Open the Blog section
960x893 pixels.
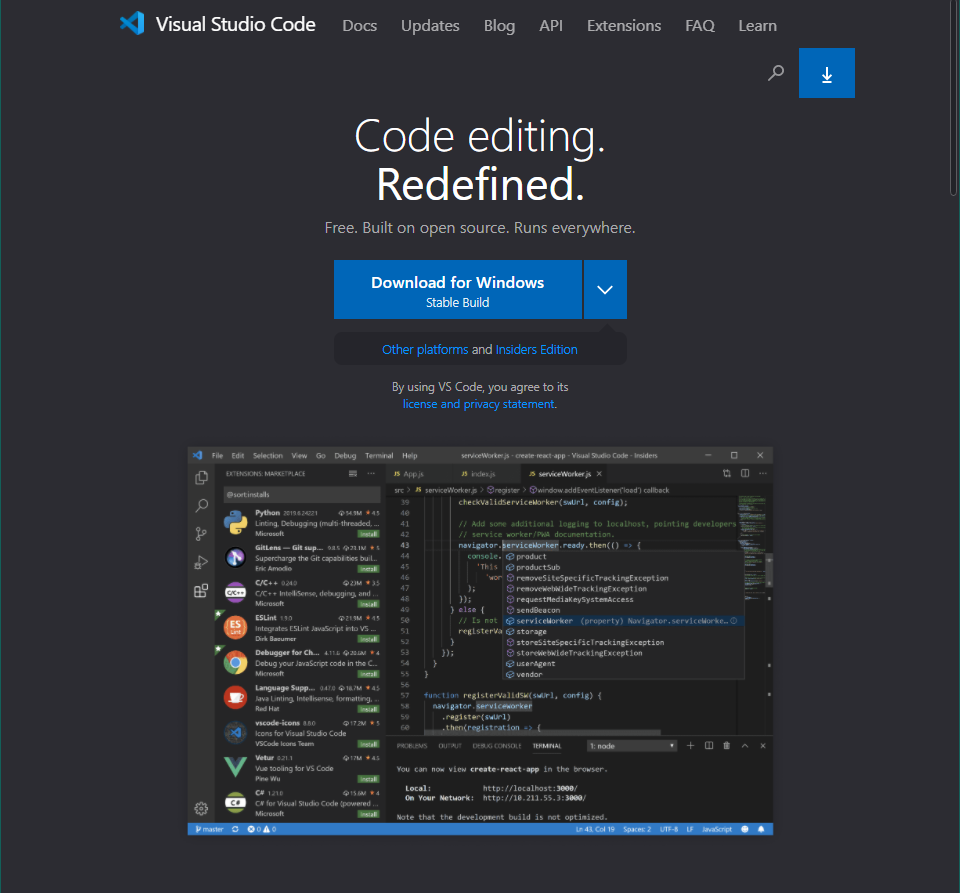[499, 26]
